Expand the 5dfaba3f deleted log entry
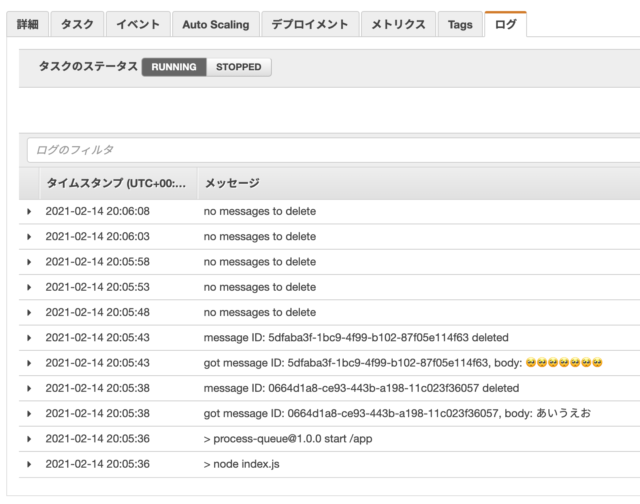The height and width of the screenshot is (504, 640). [29, 338]
